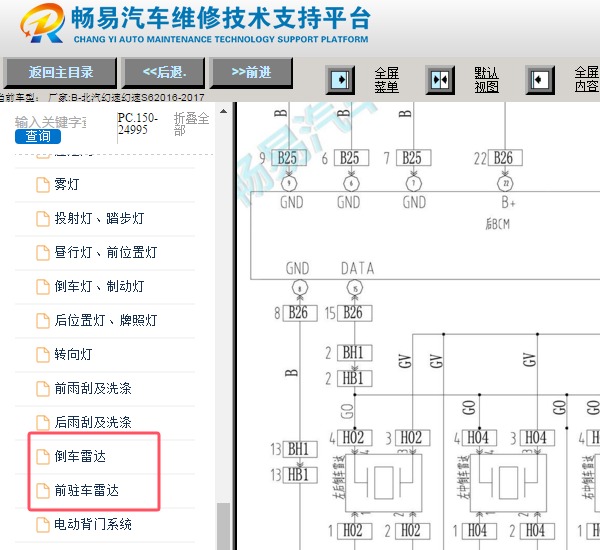Click the document icon beside 电动背门系统
This screenshot has width=600, height=550.
coord(43,525)
